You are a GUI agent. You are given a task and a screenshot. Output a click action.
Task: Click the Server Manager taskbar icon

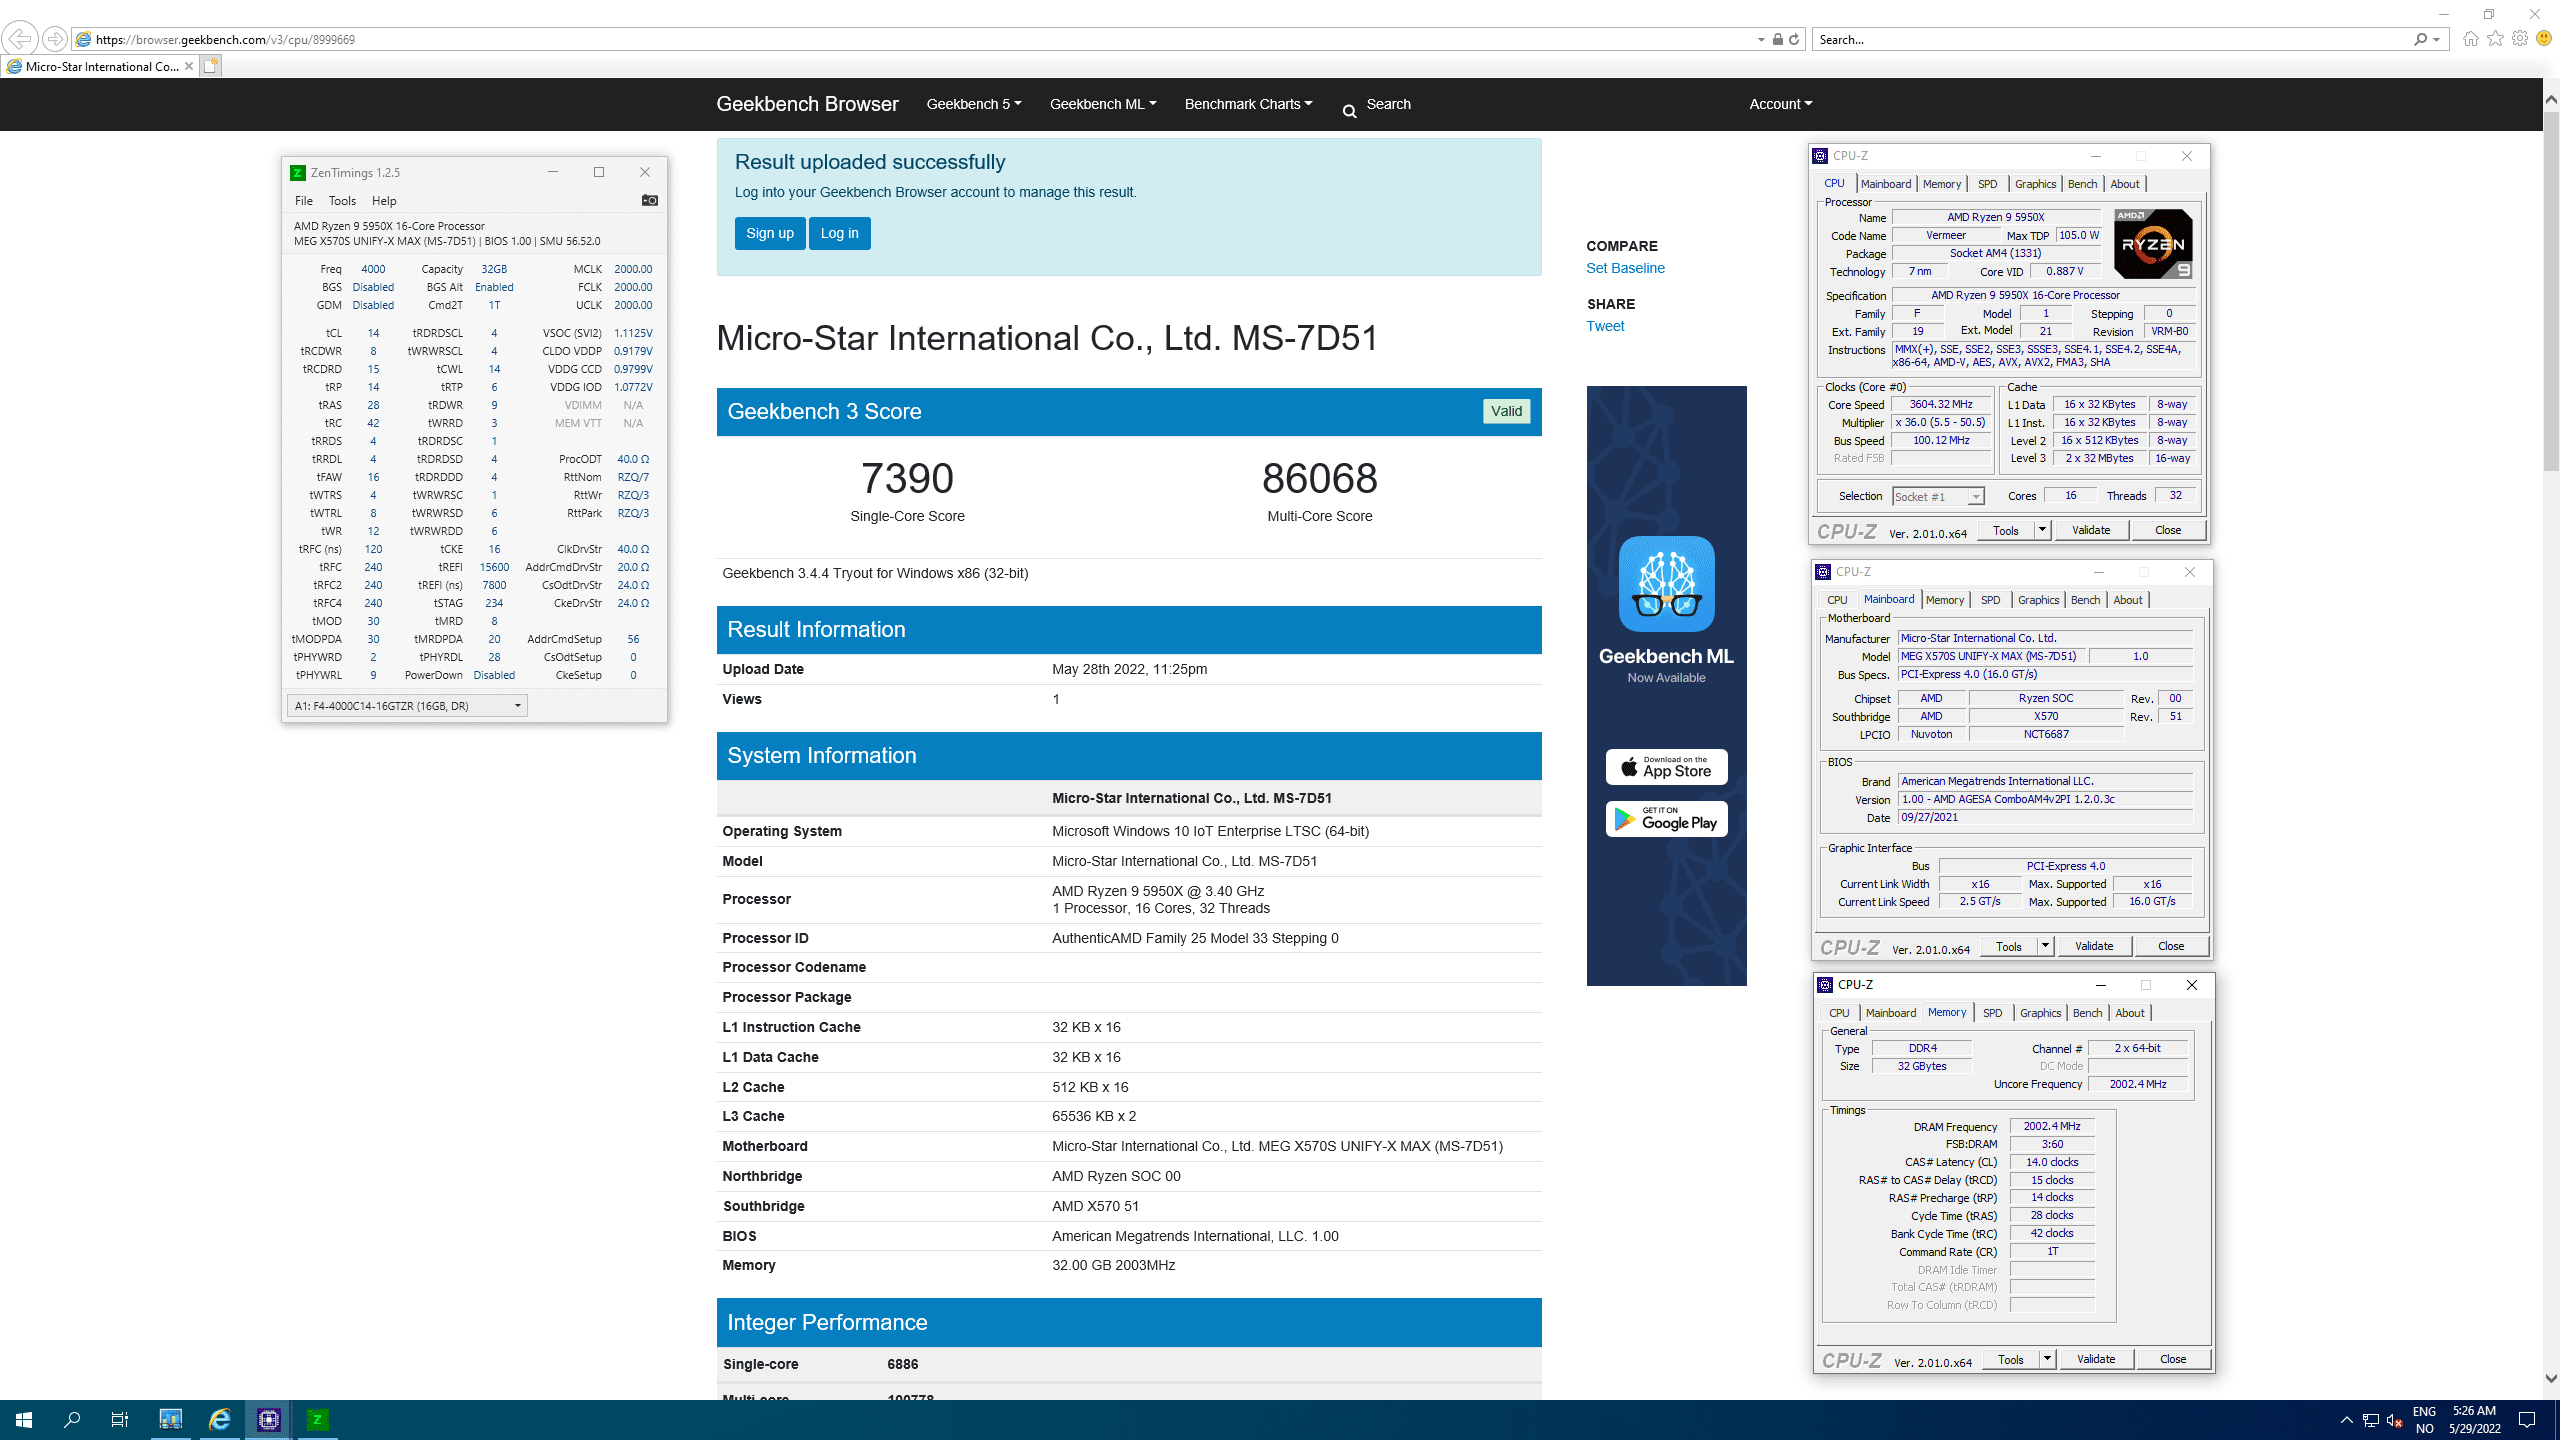171,1419
